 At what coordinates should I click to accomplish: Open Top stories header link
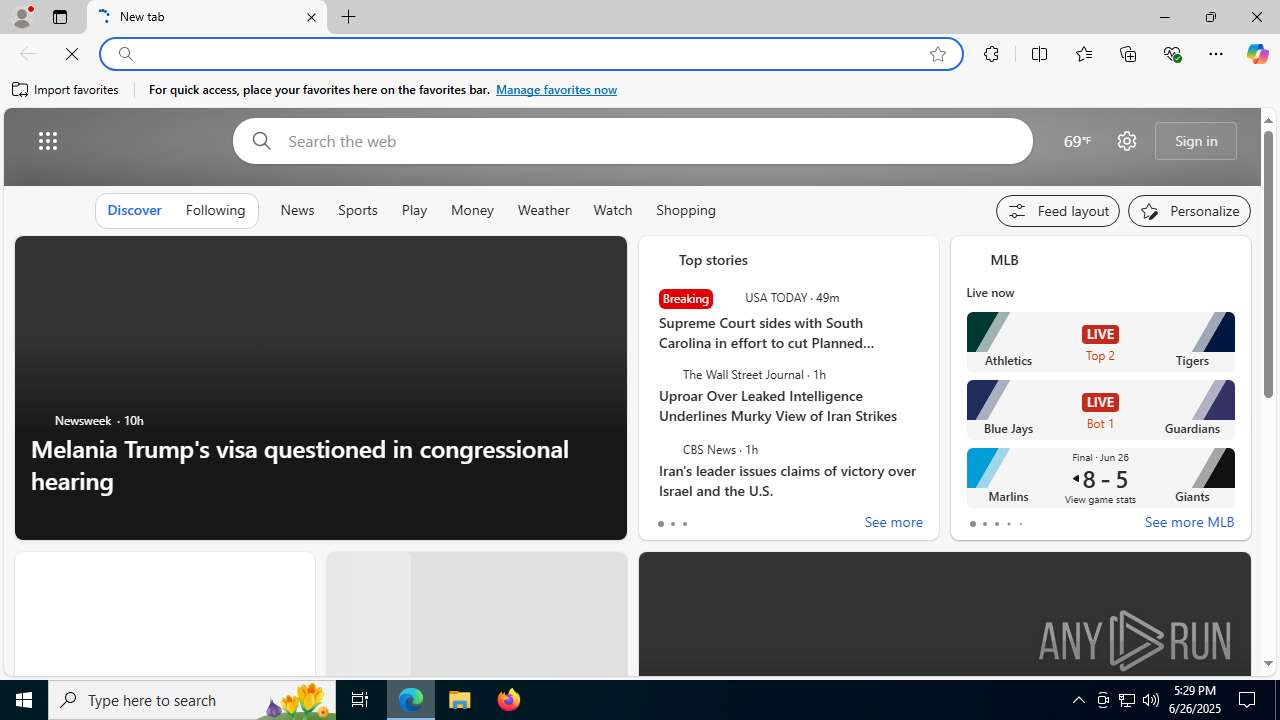(x=713, y=260)
